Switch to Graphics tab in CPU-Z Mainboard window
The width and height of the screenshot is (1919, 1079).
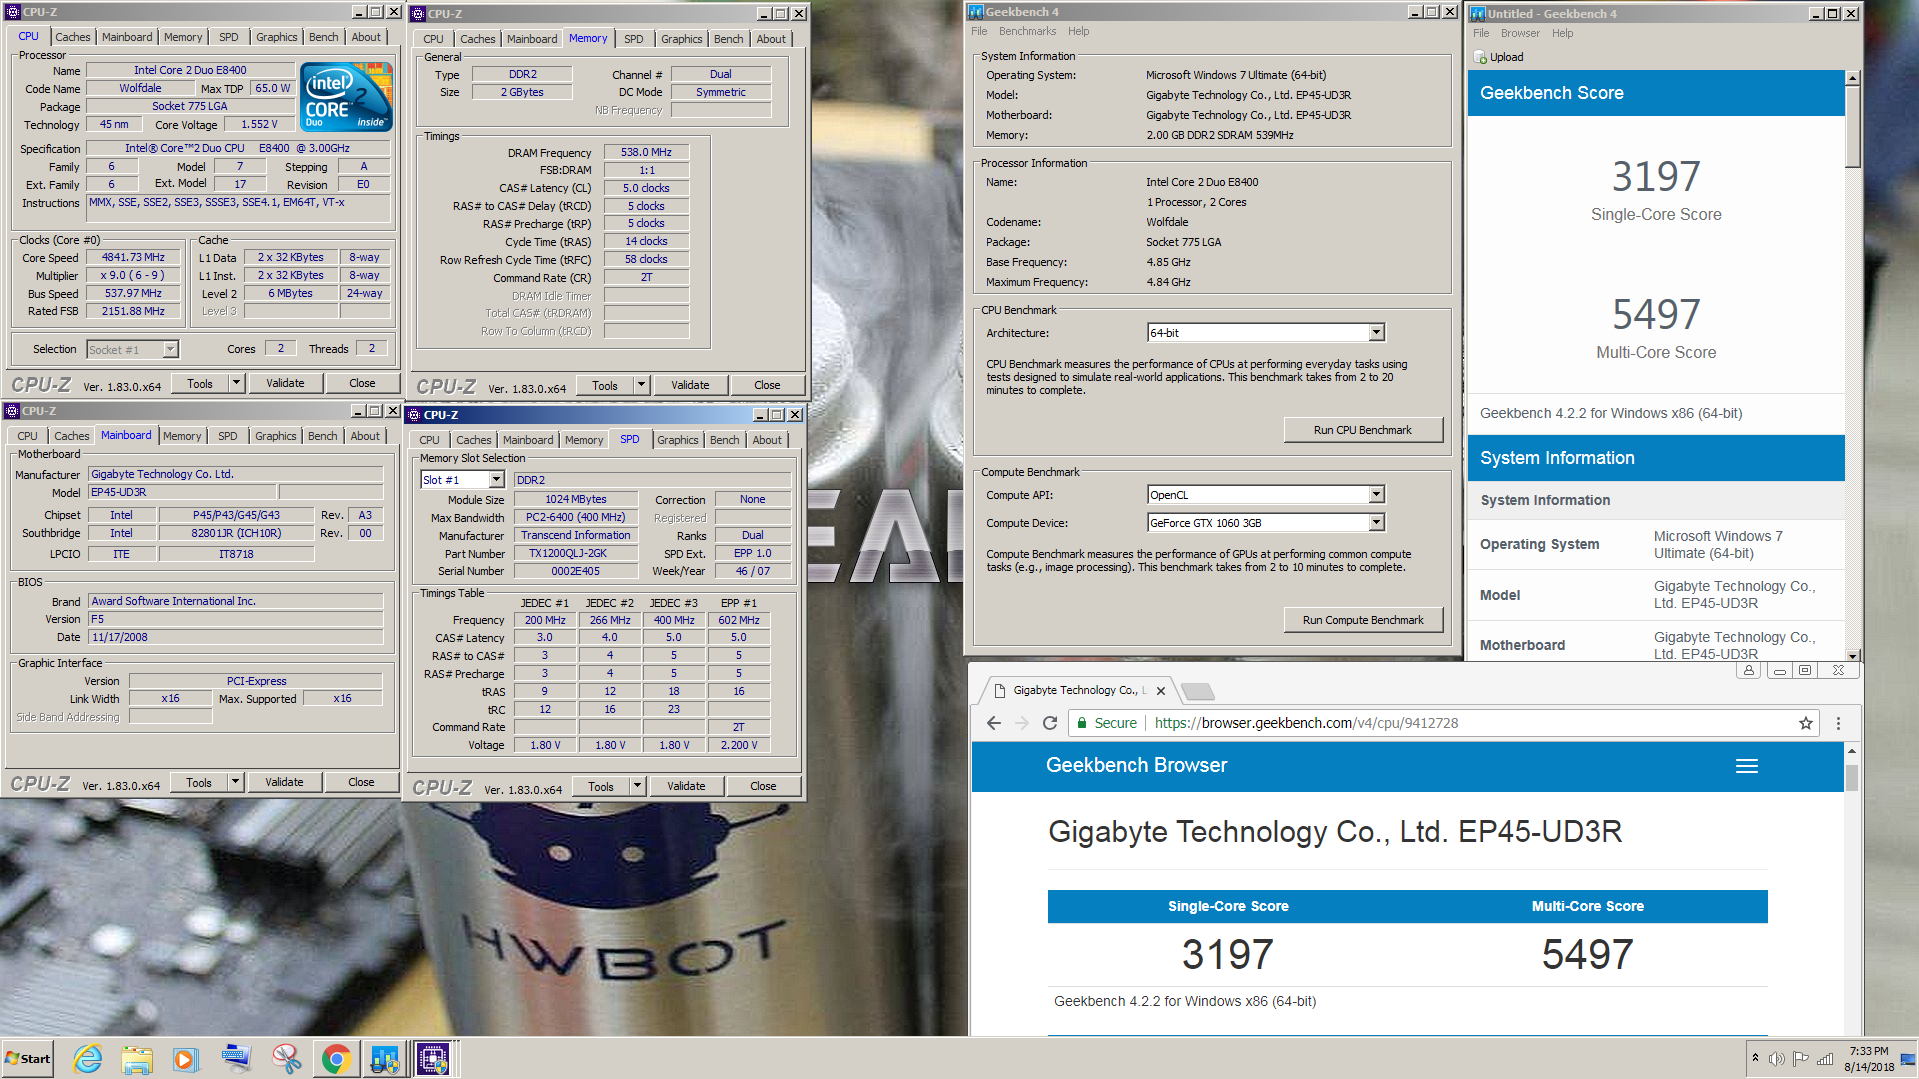(x=275, y=436)
